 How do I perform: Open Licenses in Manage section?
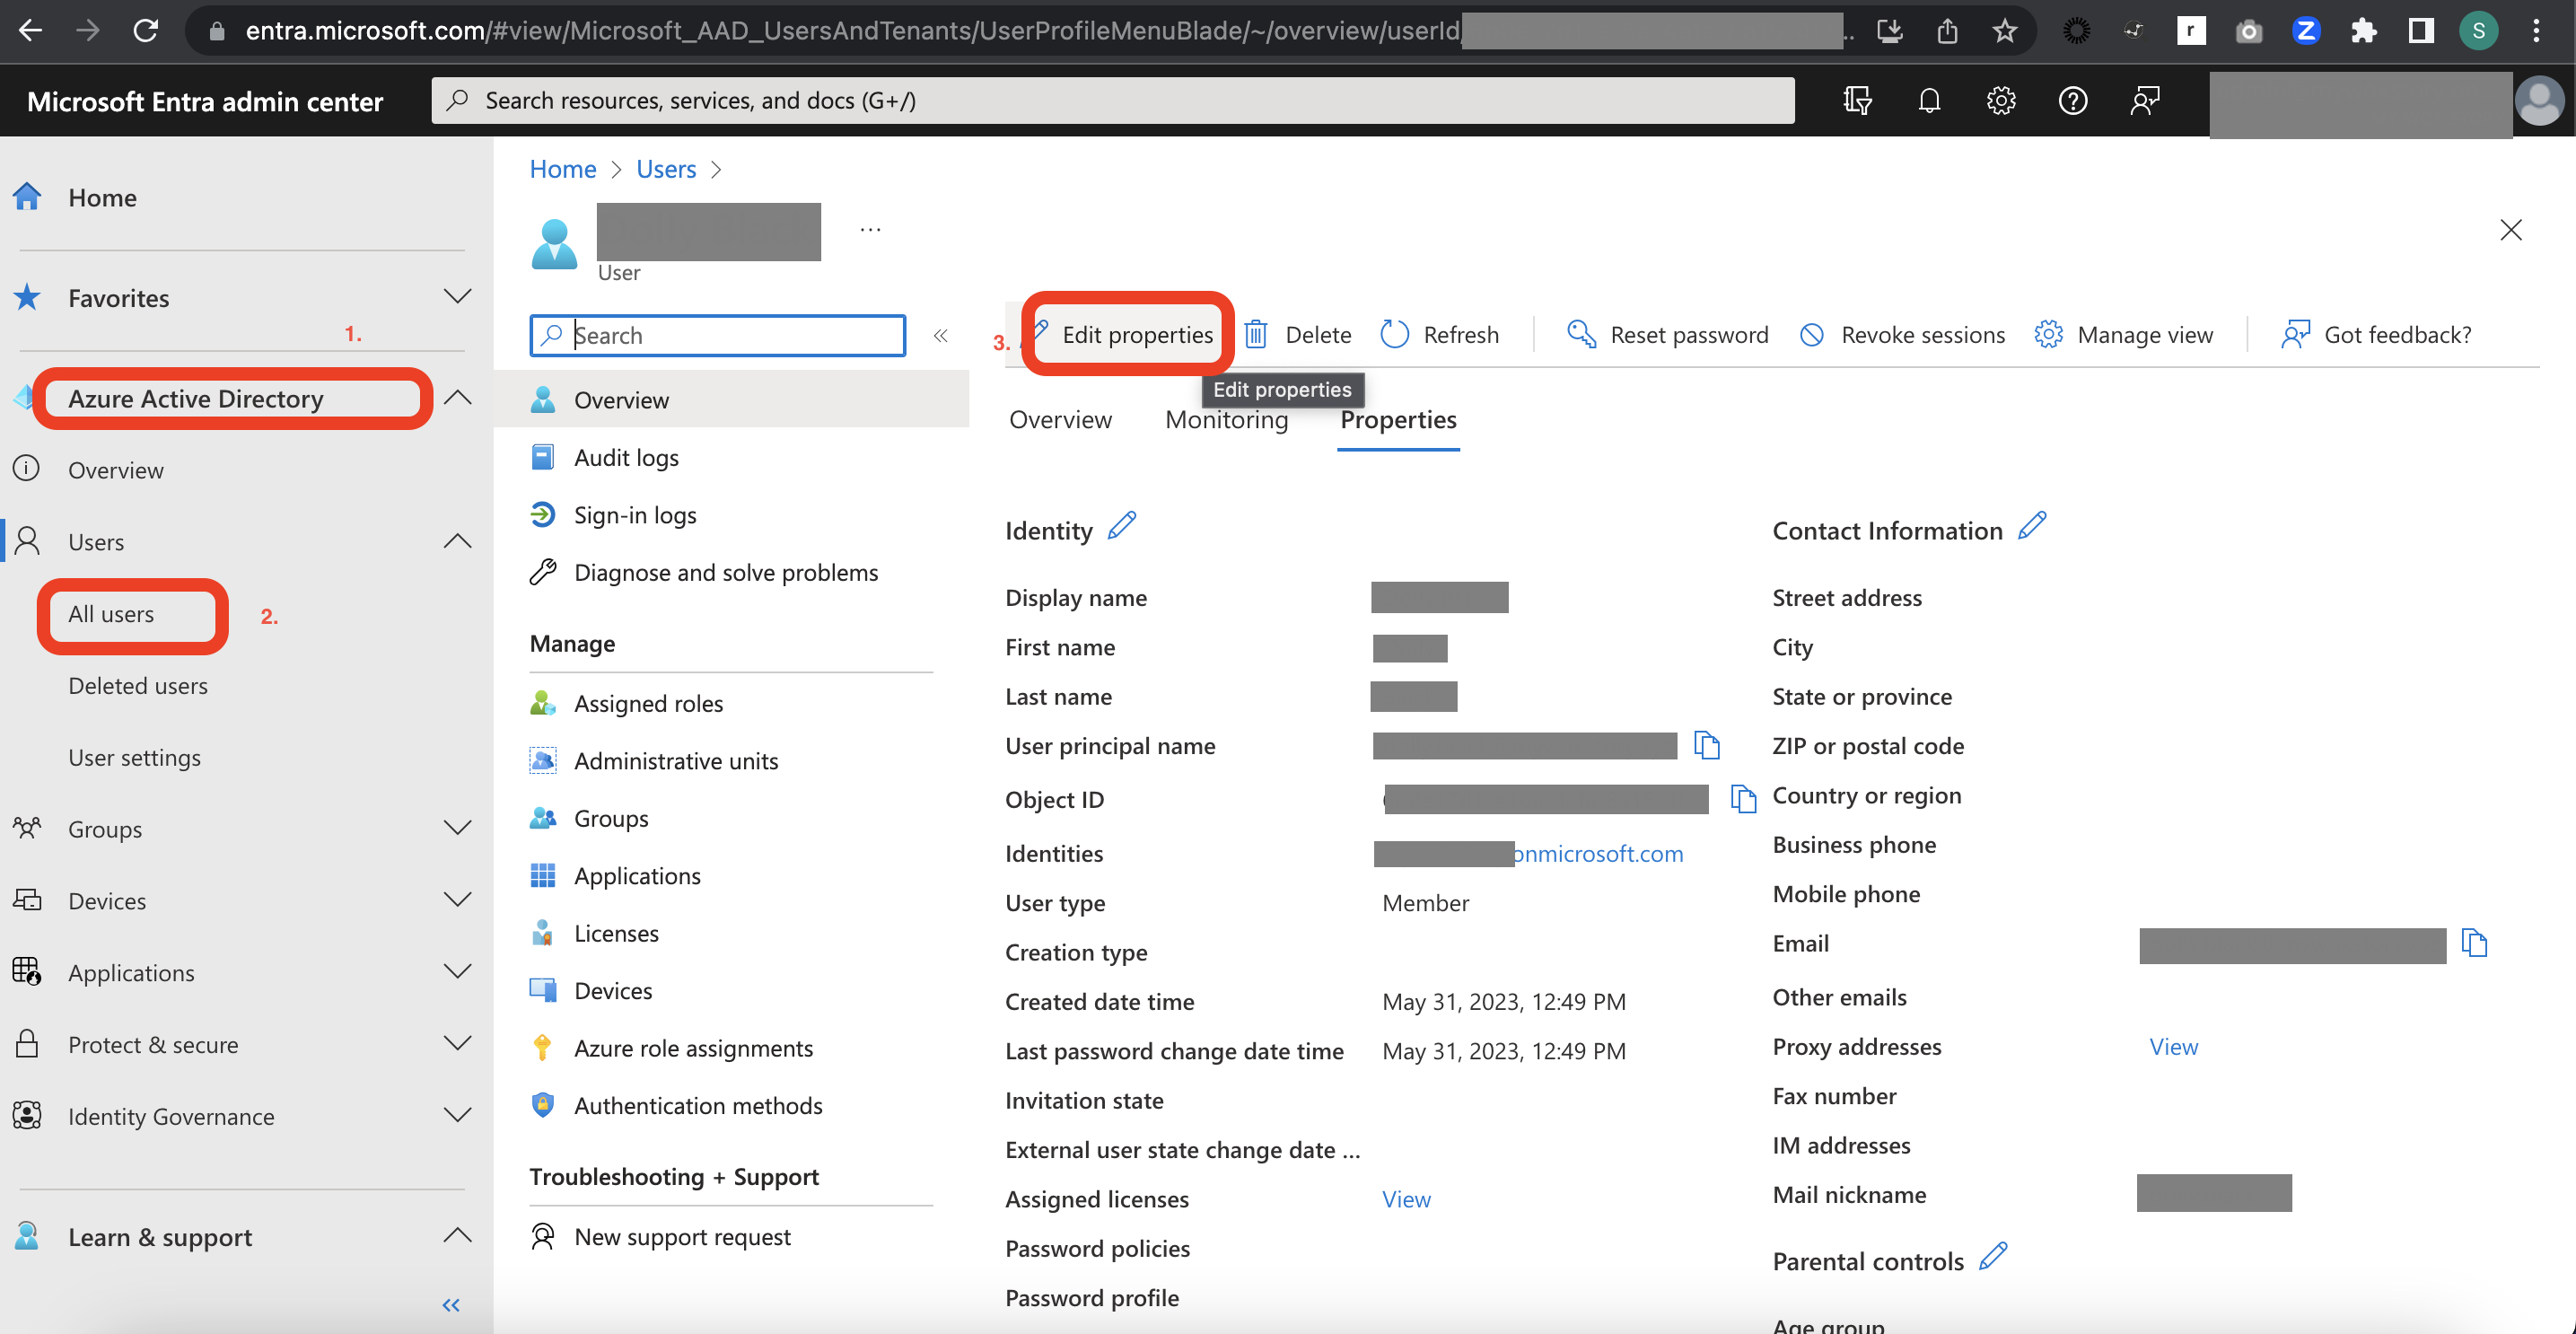click(x=616, y=933)
